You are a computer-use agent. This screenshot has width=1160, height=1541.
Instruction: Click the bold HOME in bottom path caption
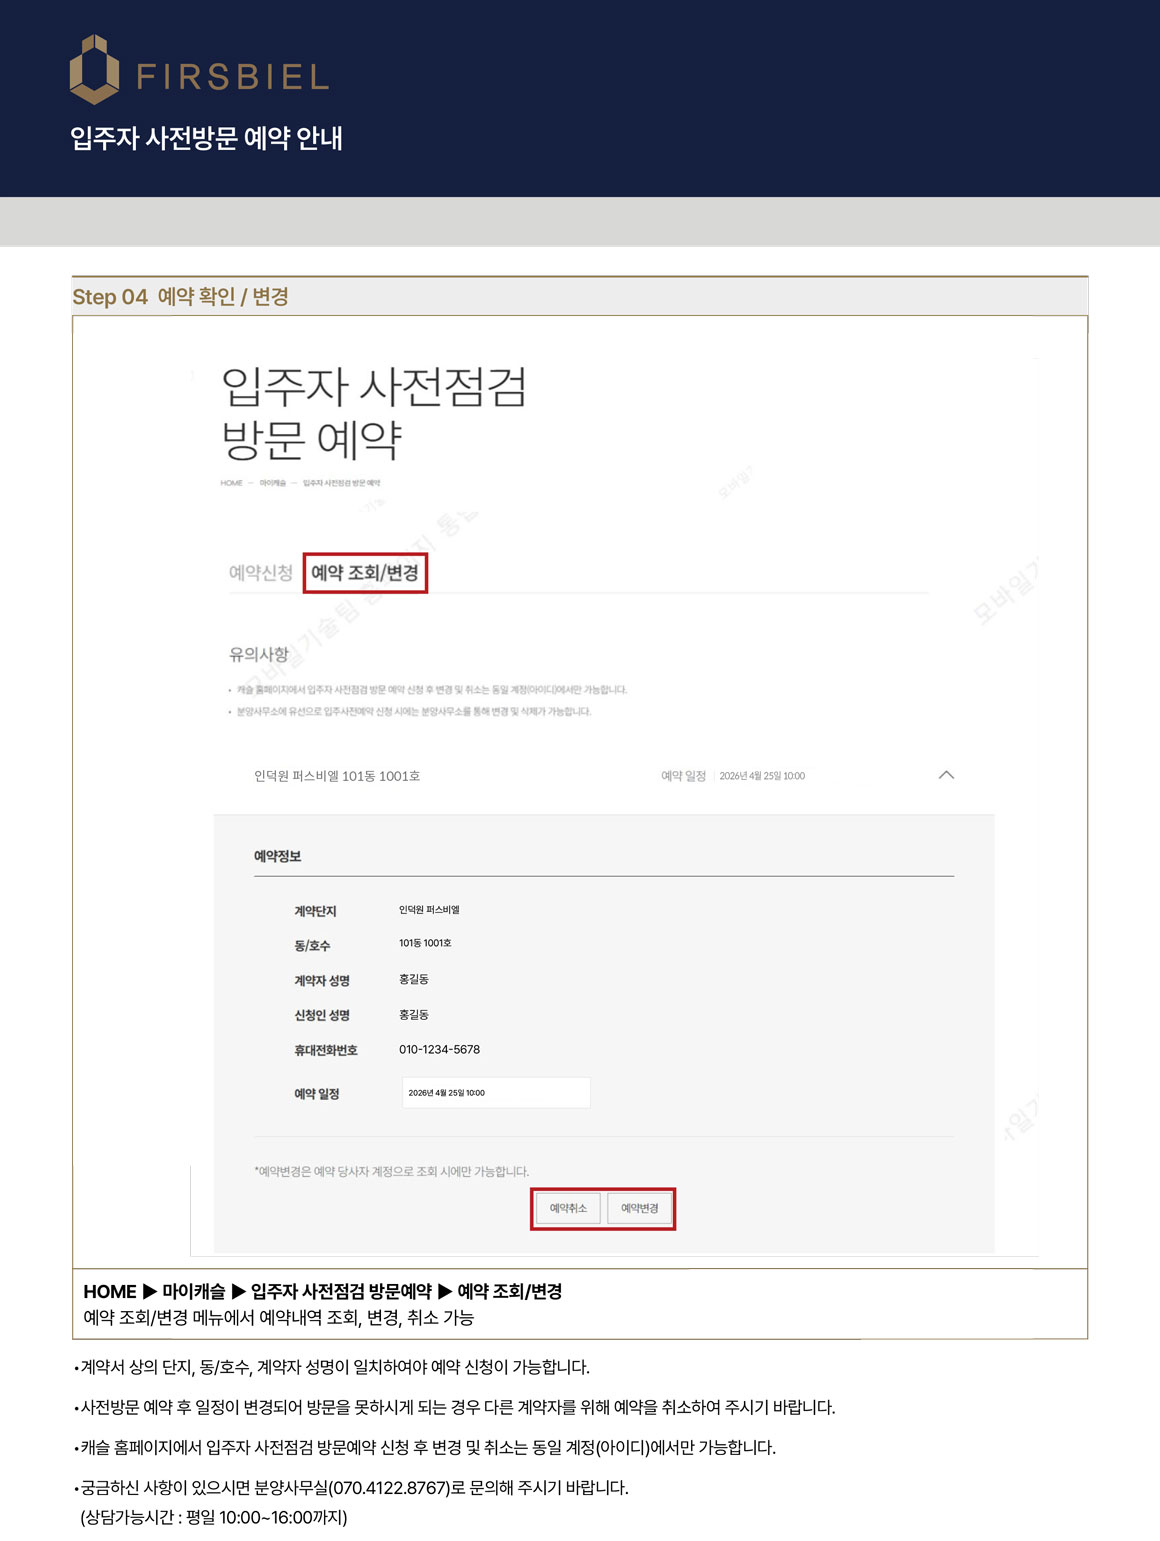coord(109,1291)
